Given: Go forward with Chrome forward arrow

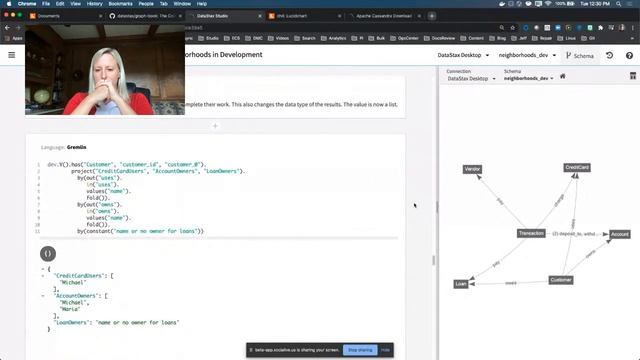Looking at the screenshot, I should coord(18,28).
